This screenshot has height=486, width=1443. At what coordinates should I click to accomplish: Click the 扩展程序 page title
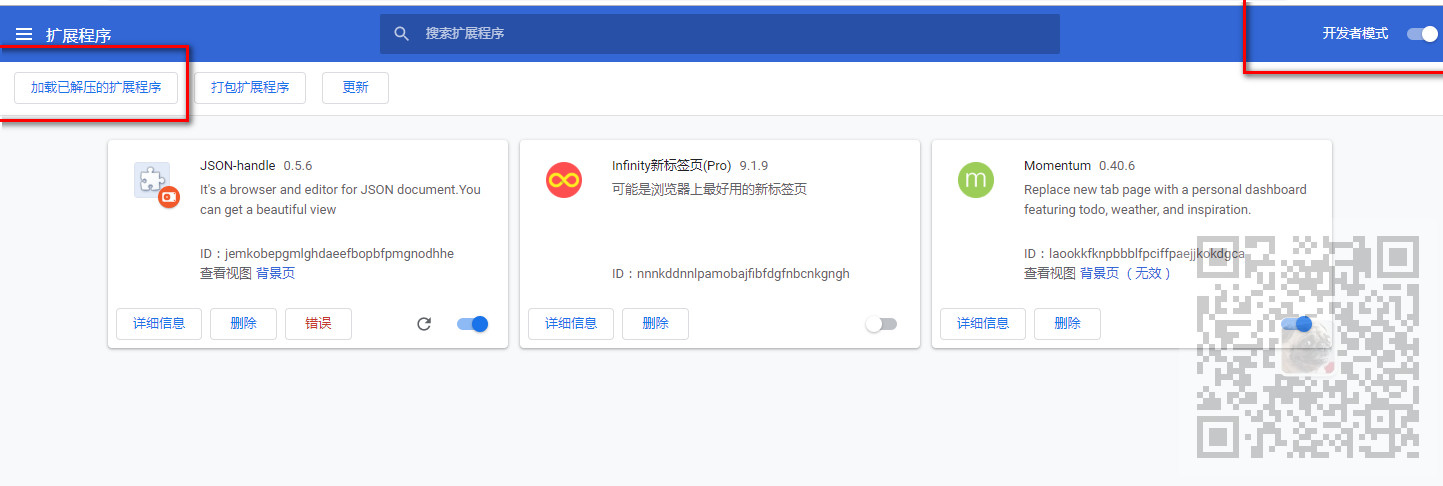(x=78, y=35)
